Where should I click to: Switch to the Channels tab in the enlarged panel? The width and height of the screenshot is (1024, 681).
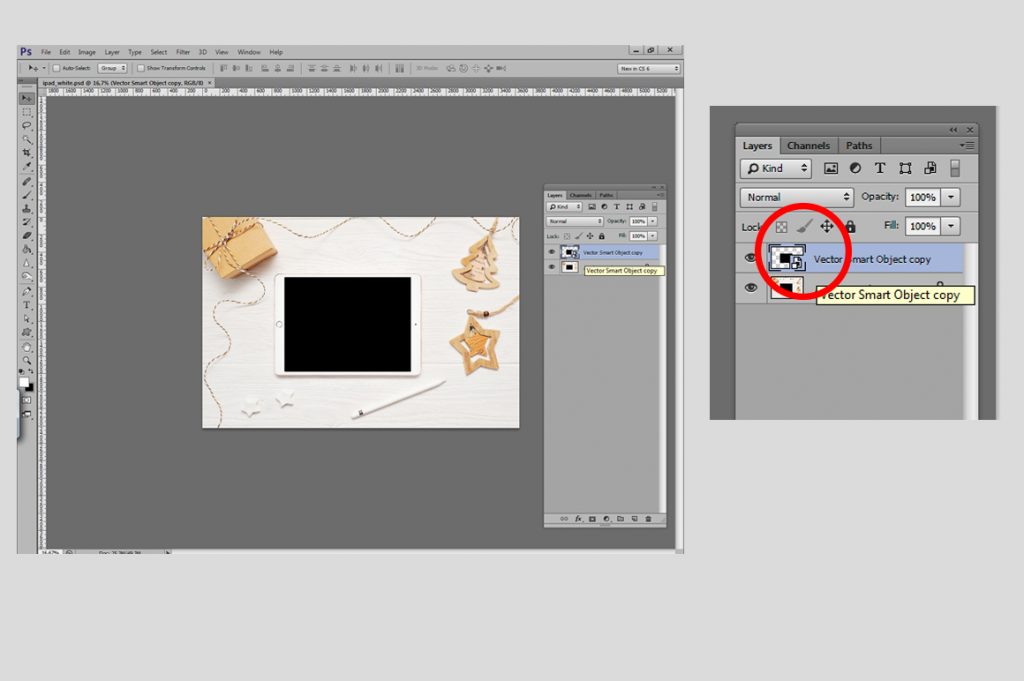click(808, 146)
